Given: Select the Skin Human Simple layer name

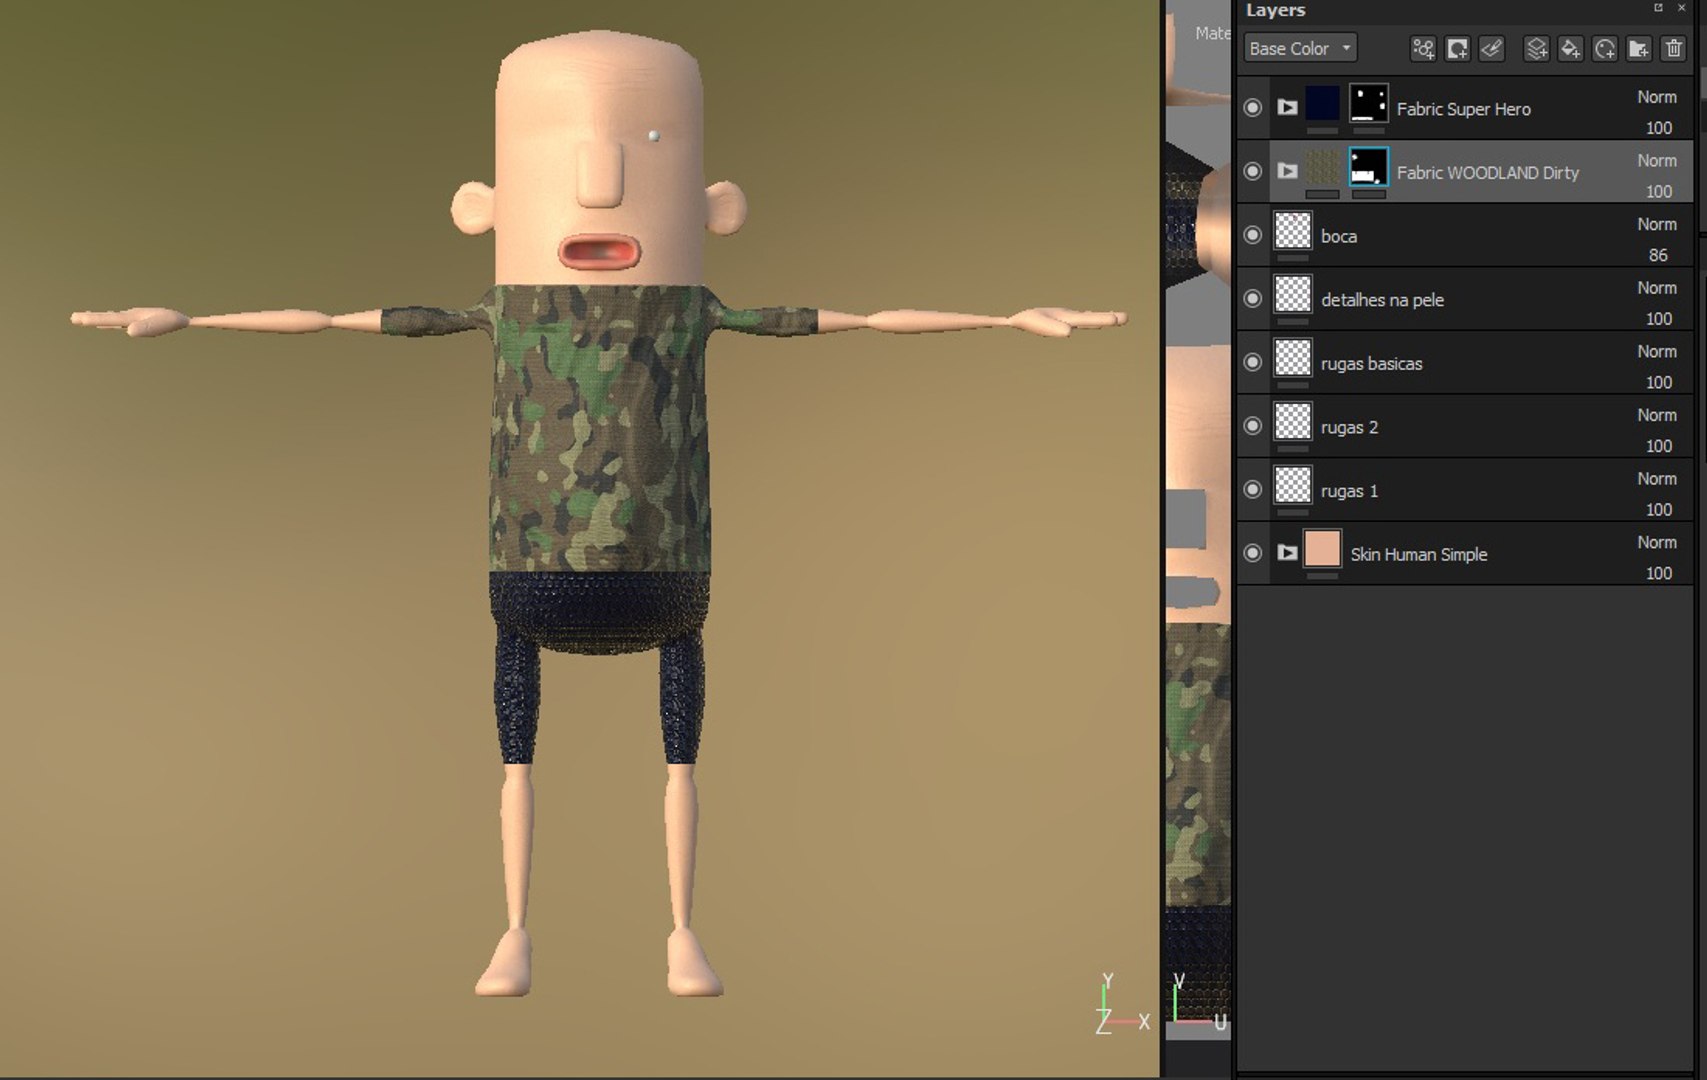Looking at the screenshot, I should (1418, 554).
